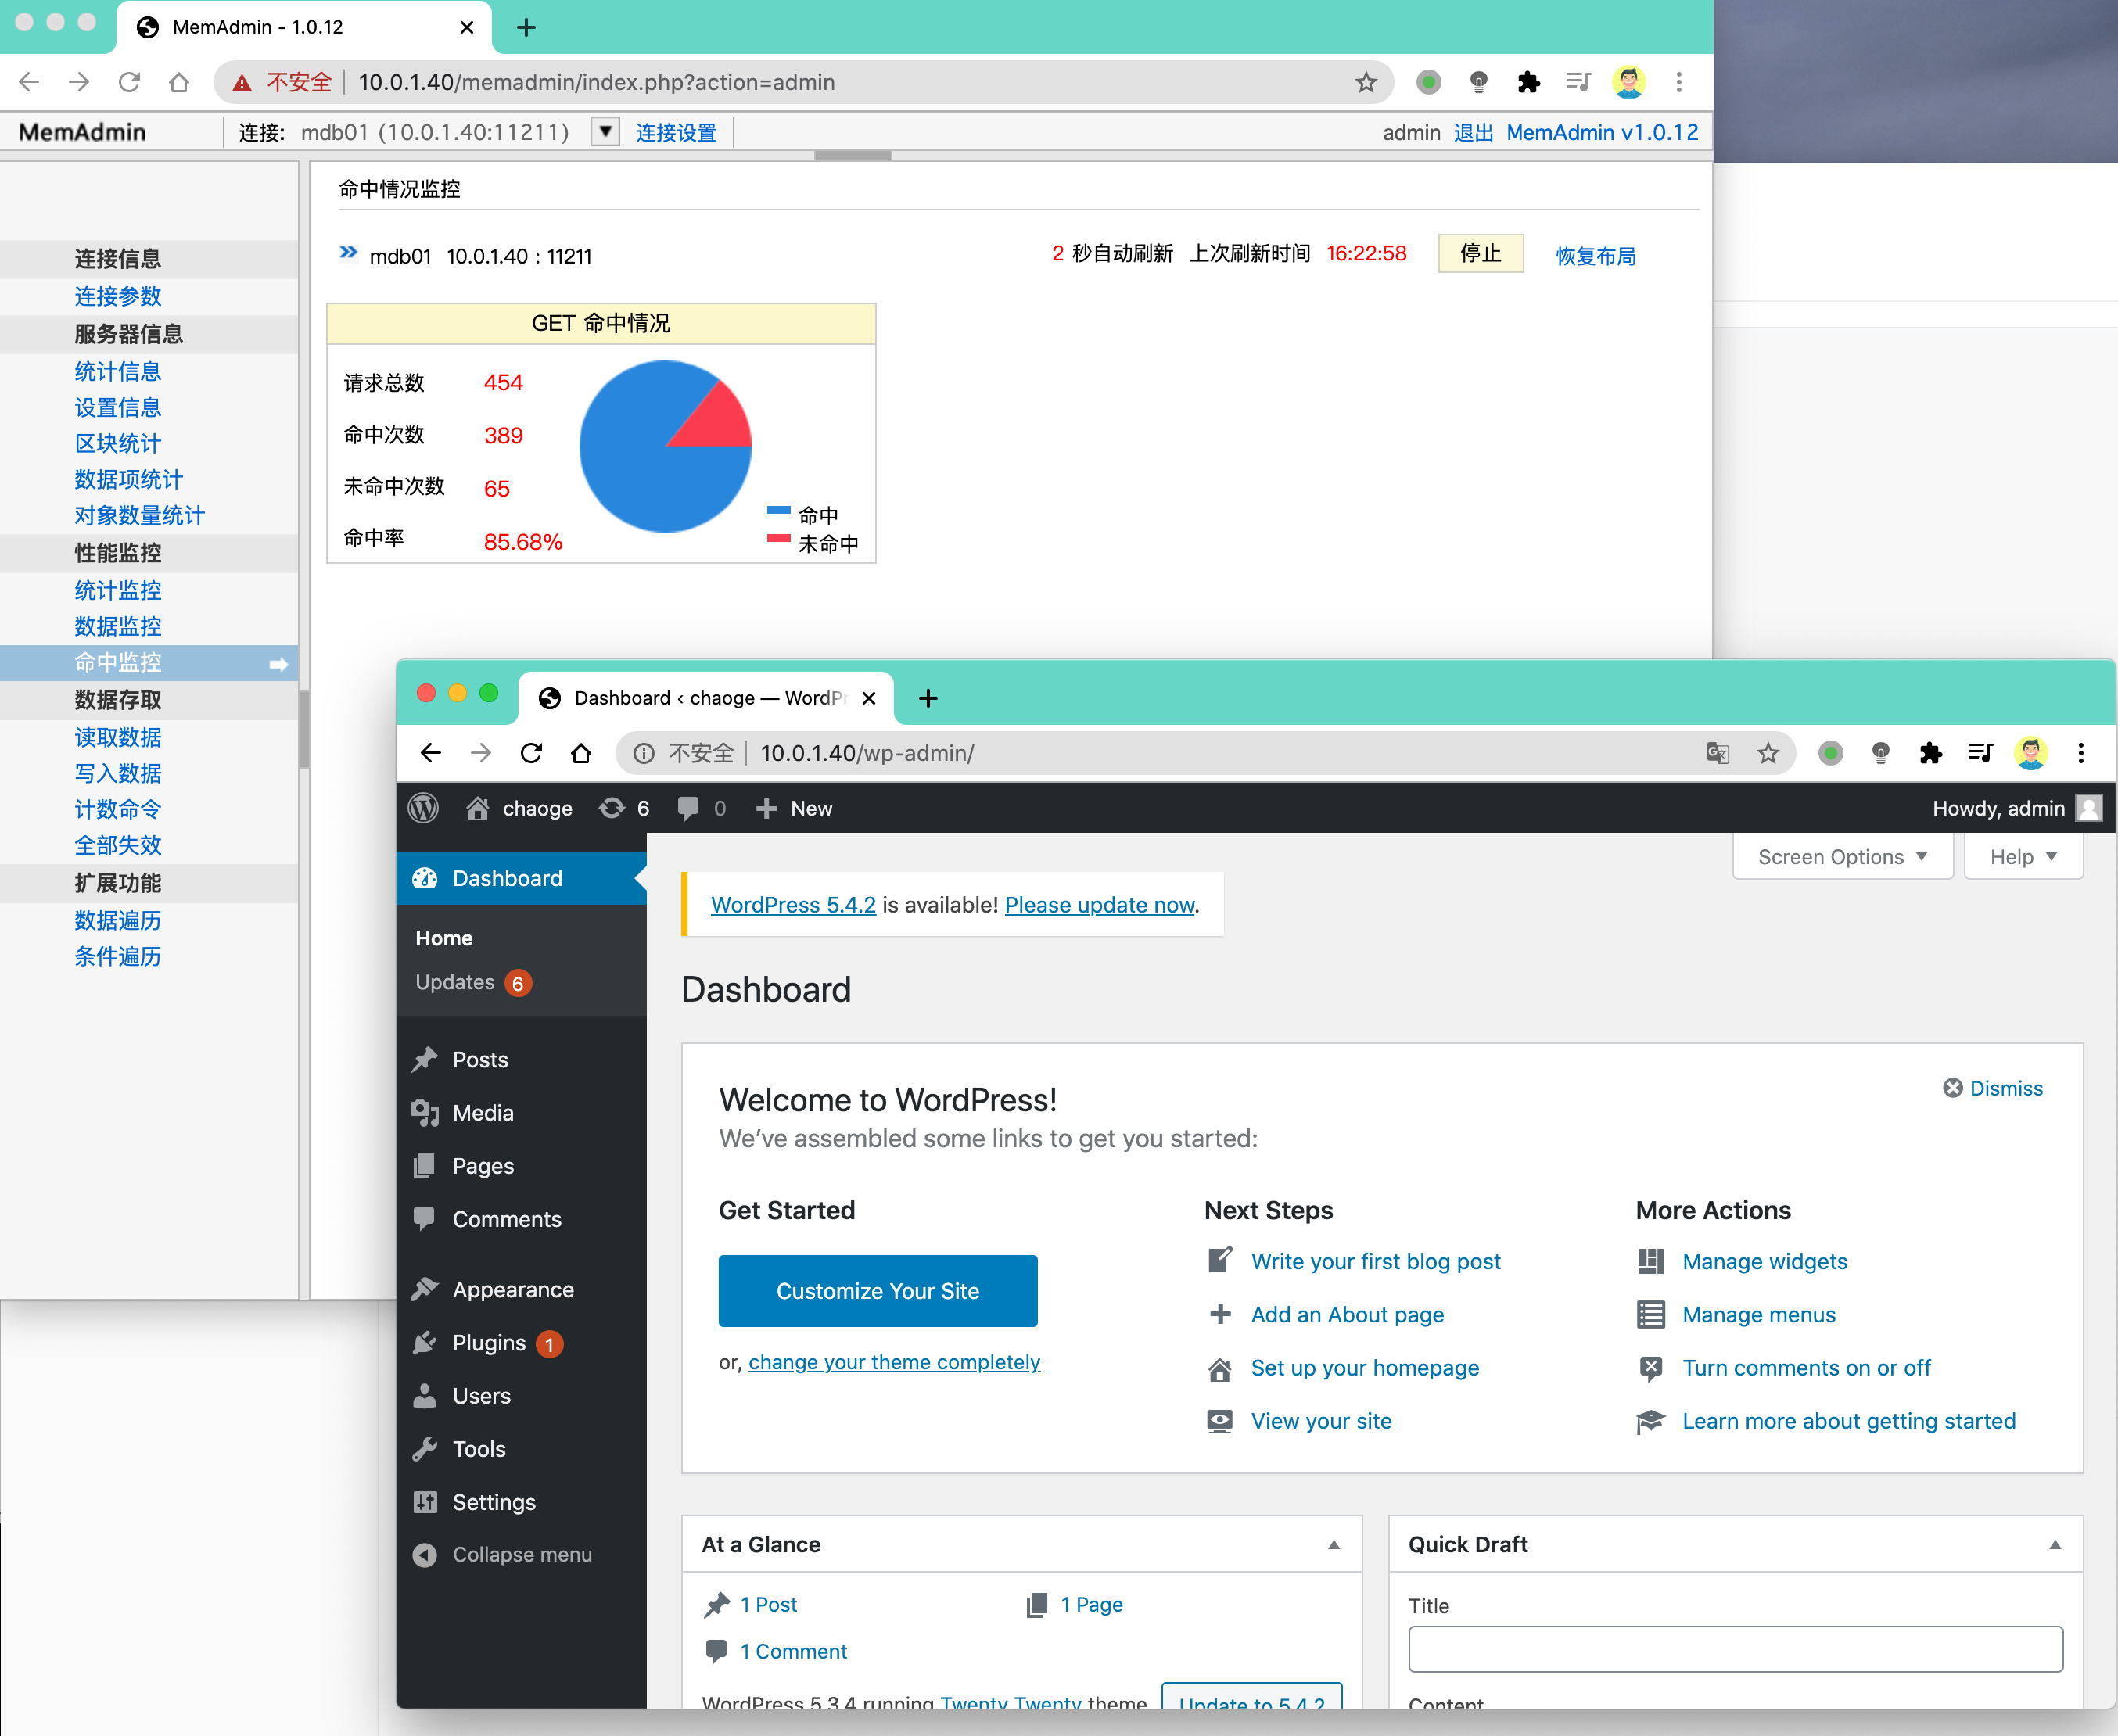The image size is (2118, 1736).
Task: Click the home button in WordPress browser toolbar
Action: (x=581, y=753)
